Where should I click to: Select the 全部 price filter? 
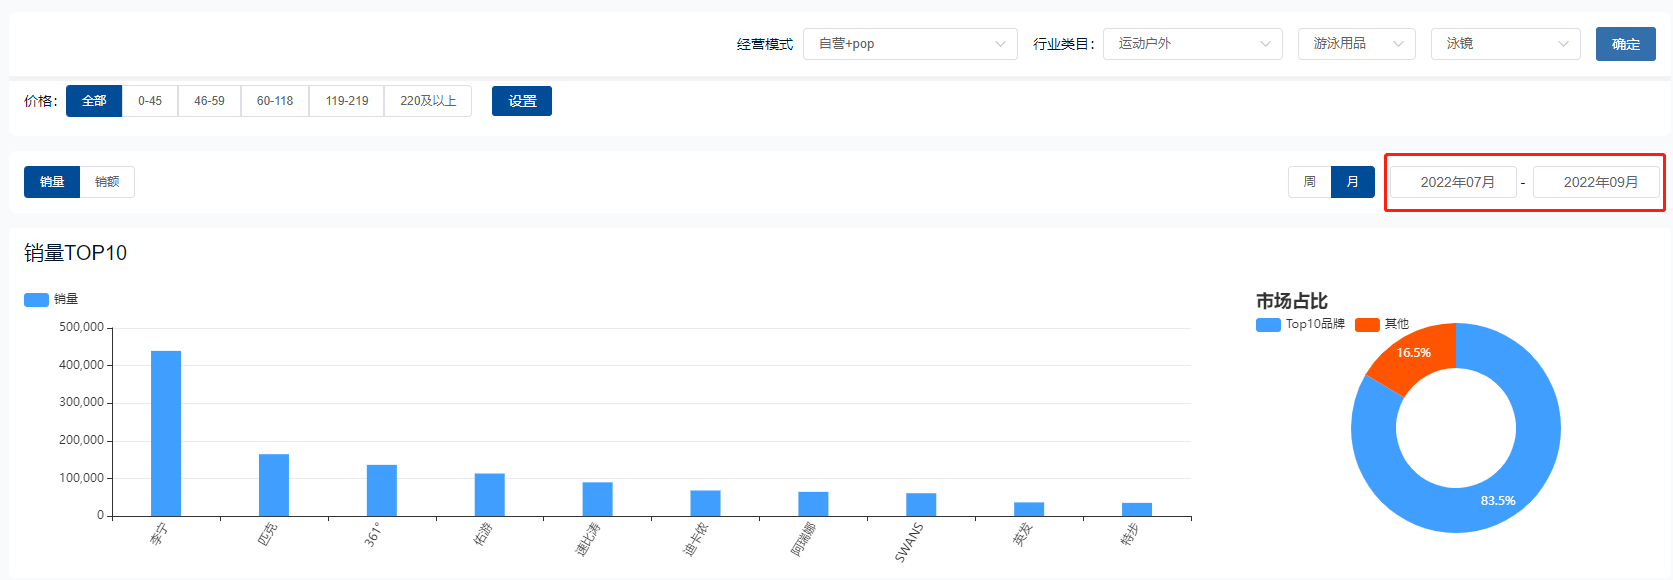[94, 101]
